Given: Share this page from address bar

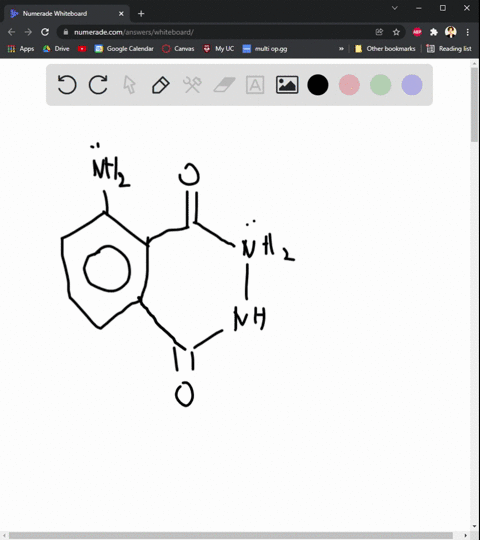Looking at the screenshot, I should [x=379, y=32].
